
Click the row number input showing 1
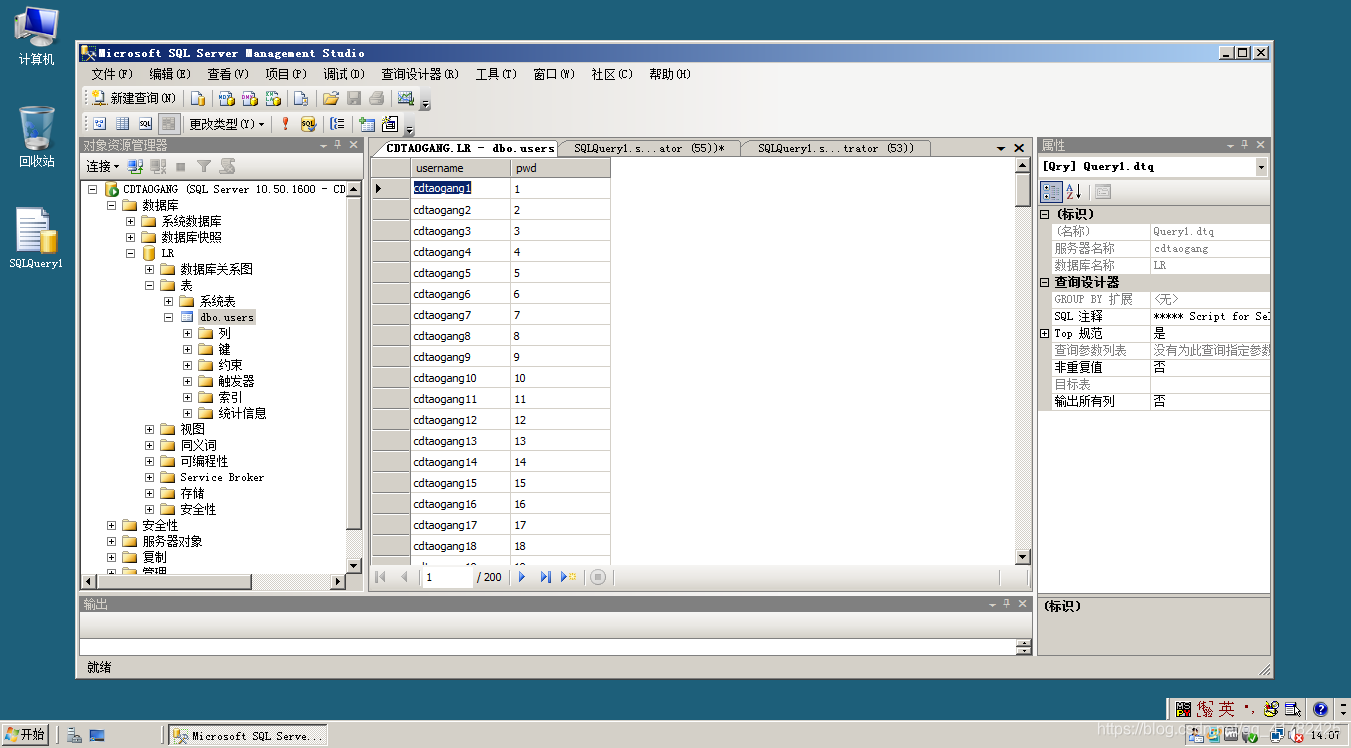click(x=447, y=577)
